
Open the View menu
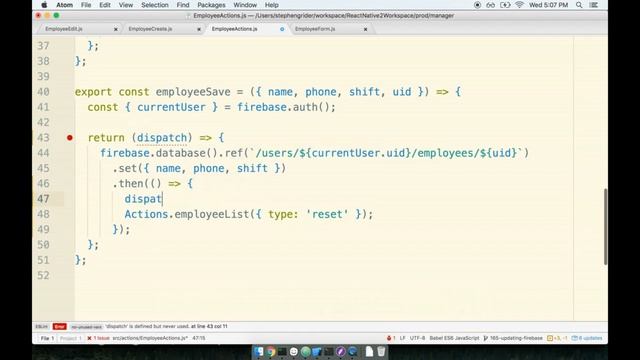(x=126, y=5)
